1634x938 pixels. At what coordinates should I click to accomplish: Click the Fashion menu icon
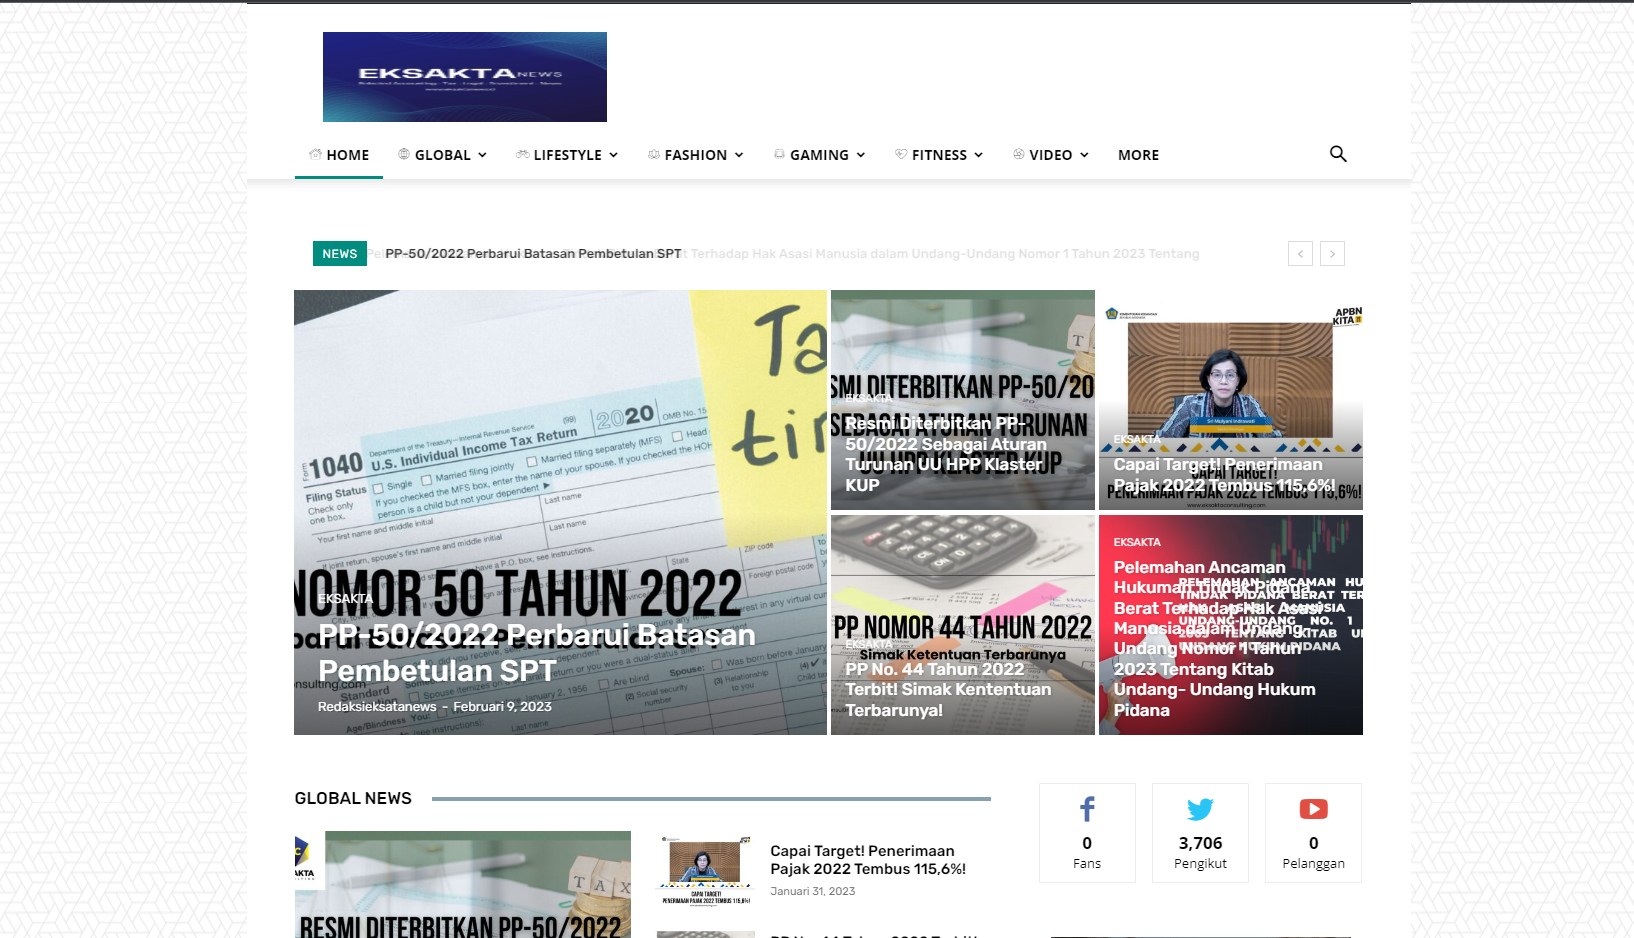(x=654, y=154)
